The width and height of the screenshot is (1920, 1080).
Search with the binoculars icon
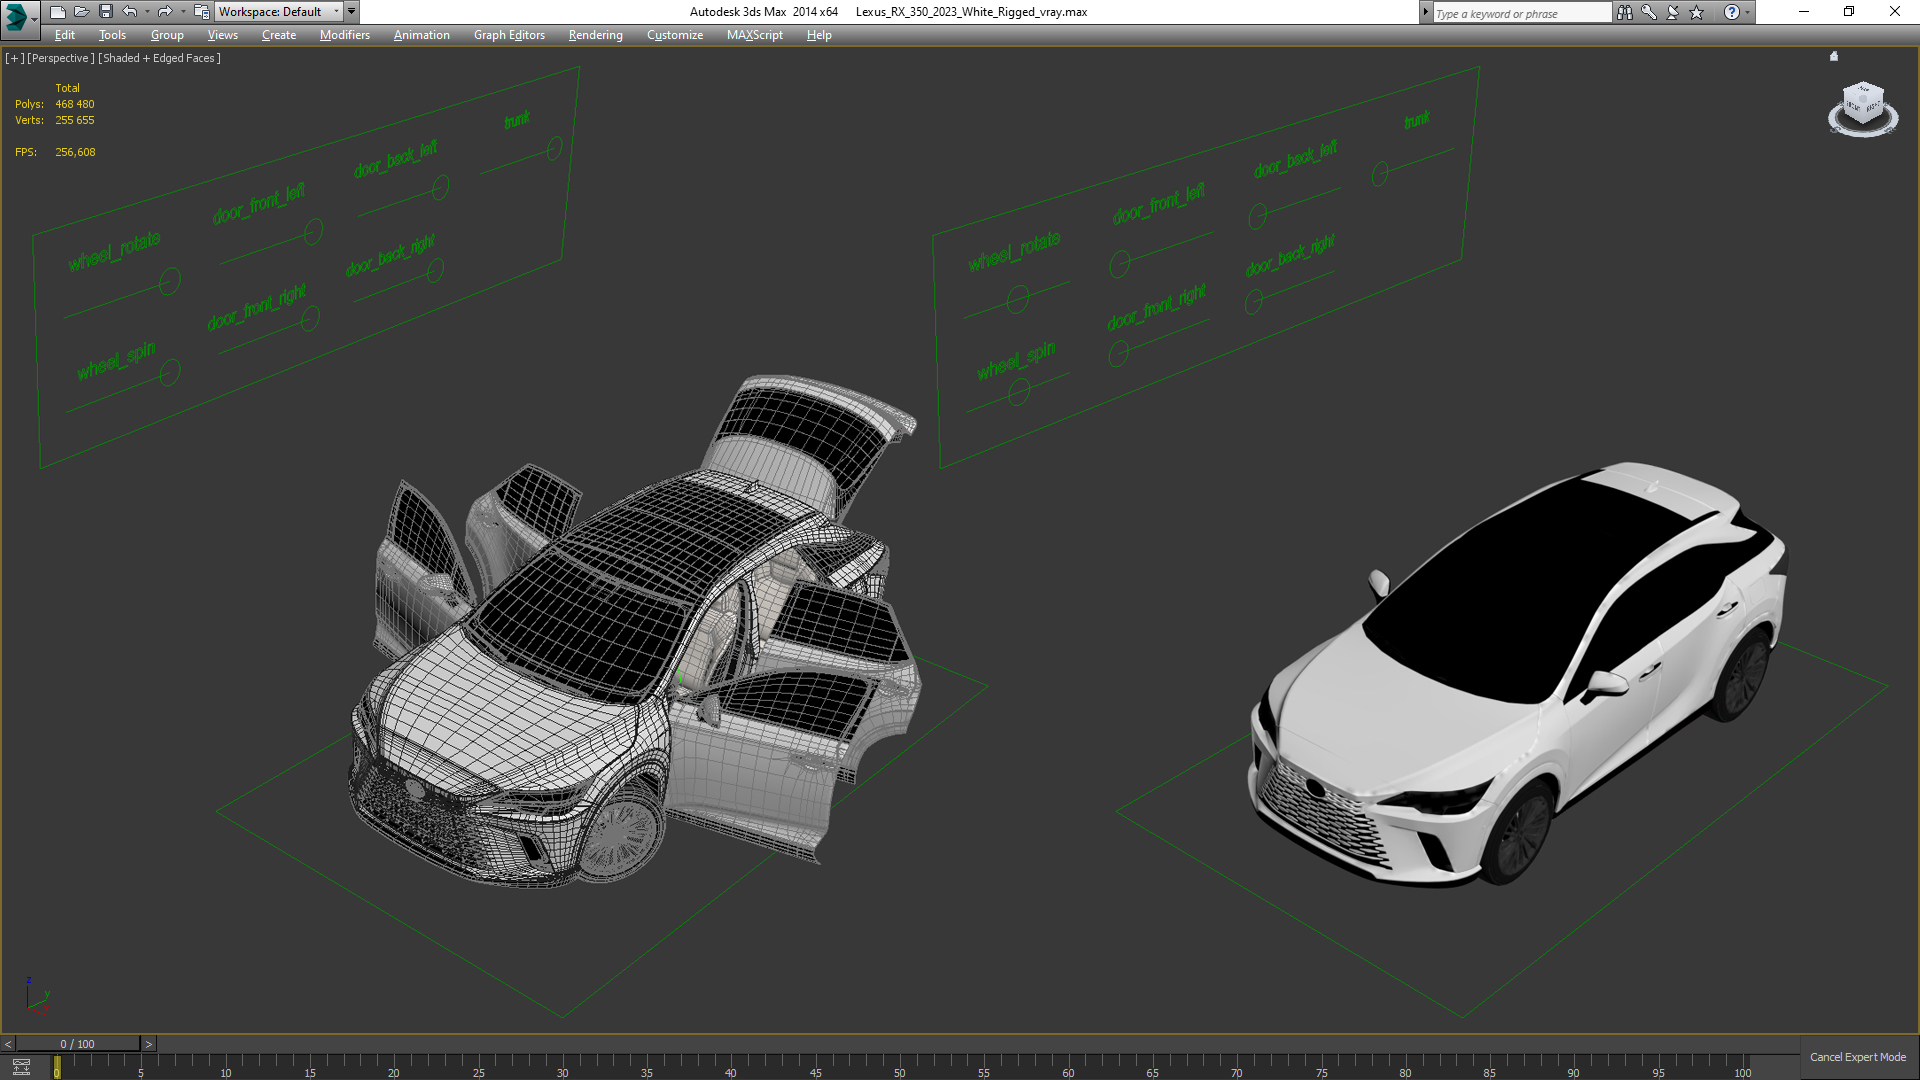tap(1624, 12)
